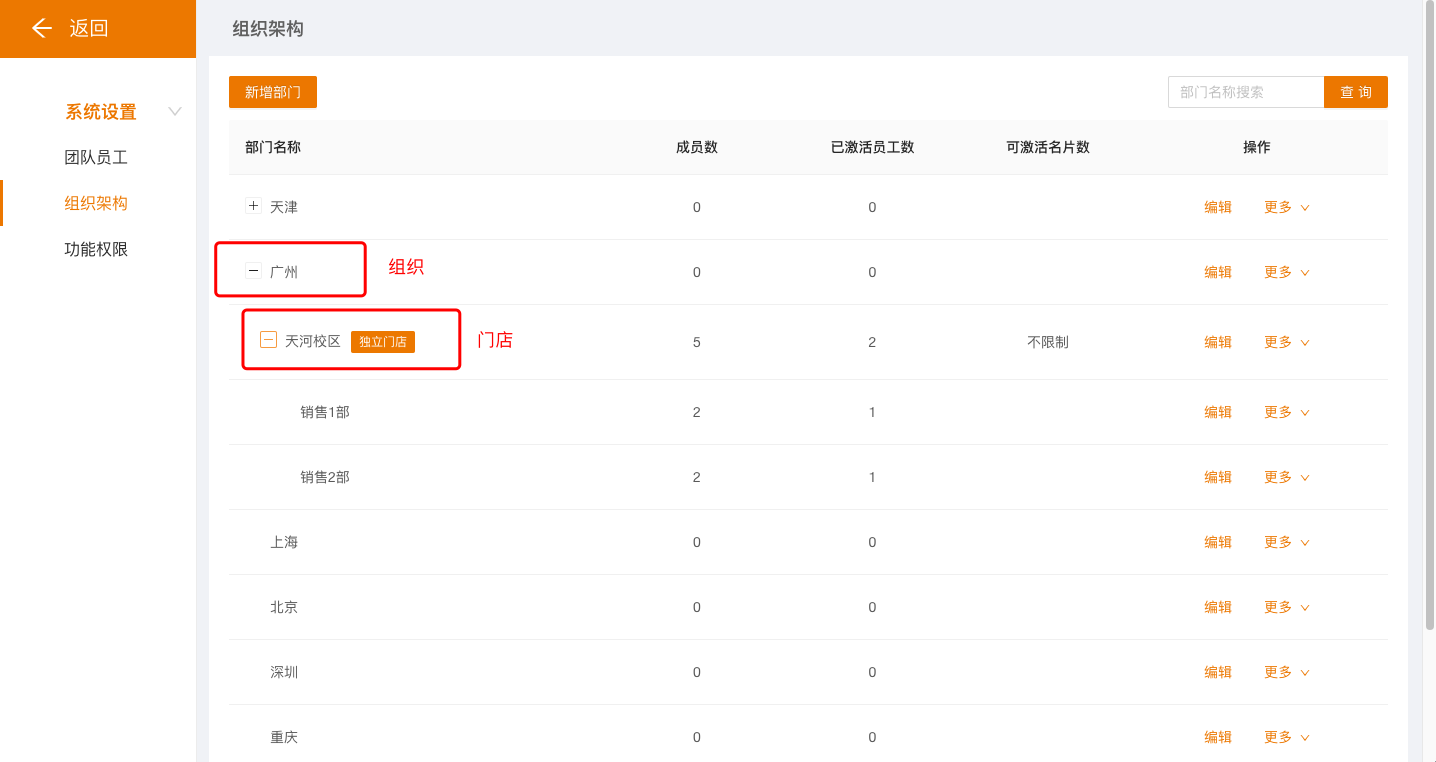The image size is (1436, 762).
Task: Open 团队员工 in the sidebar
Action: pyautogui.click(x=96, y=157)
